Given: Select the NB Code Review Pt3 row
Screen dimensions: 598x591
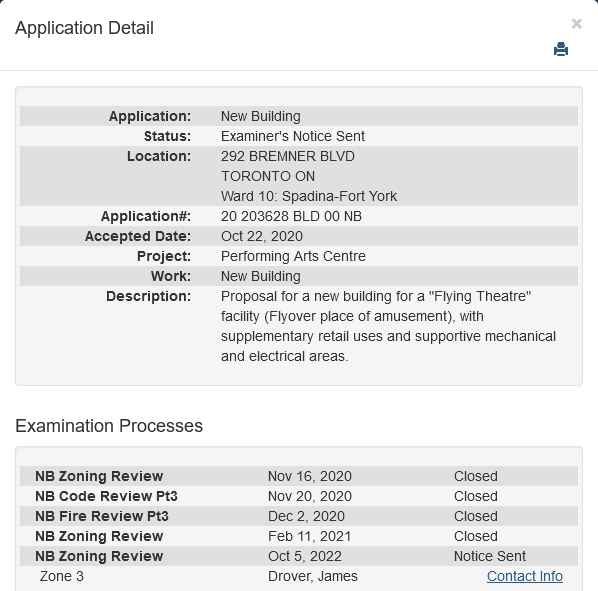Looking at the screenshot, I should coord(299,496).
